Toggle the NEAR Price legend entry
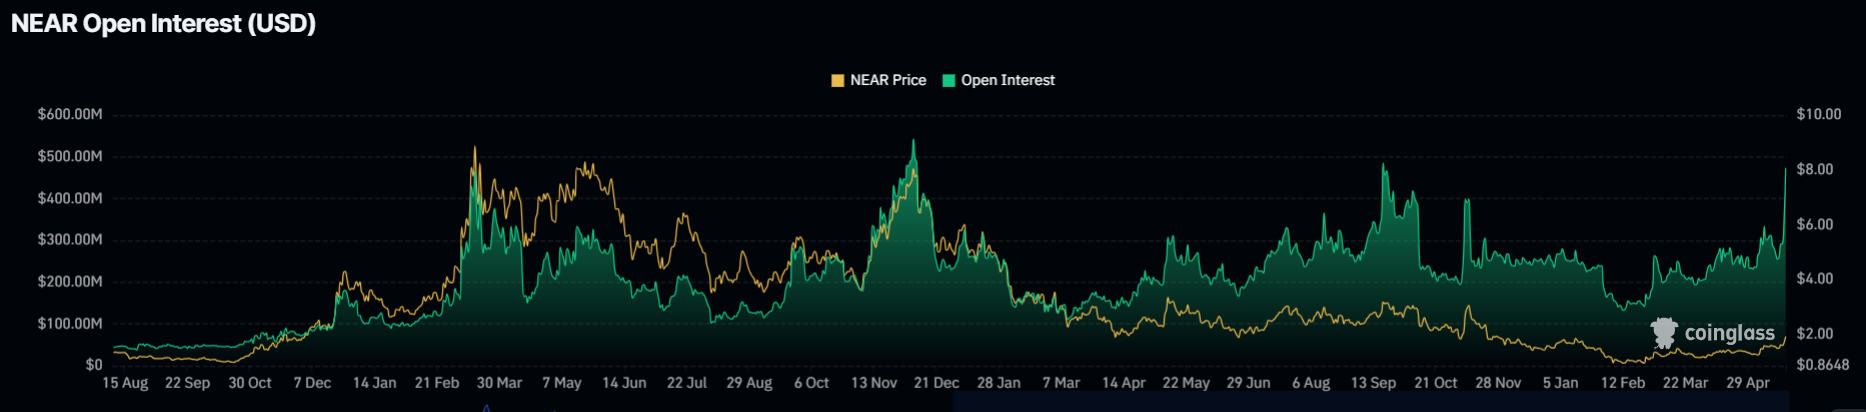 point(879,80)
